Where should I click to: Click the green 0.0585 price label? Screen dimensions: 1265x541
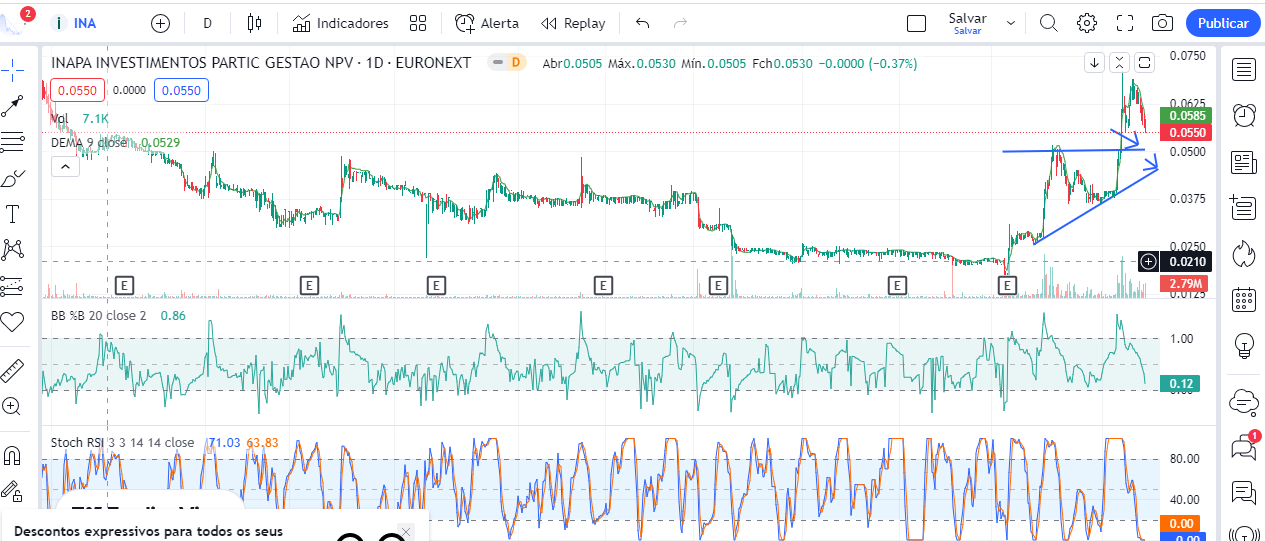(1186, 115)
